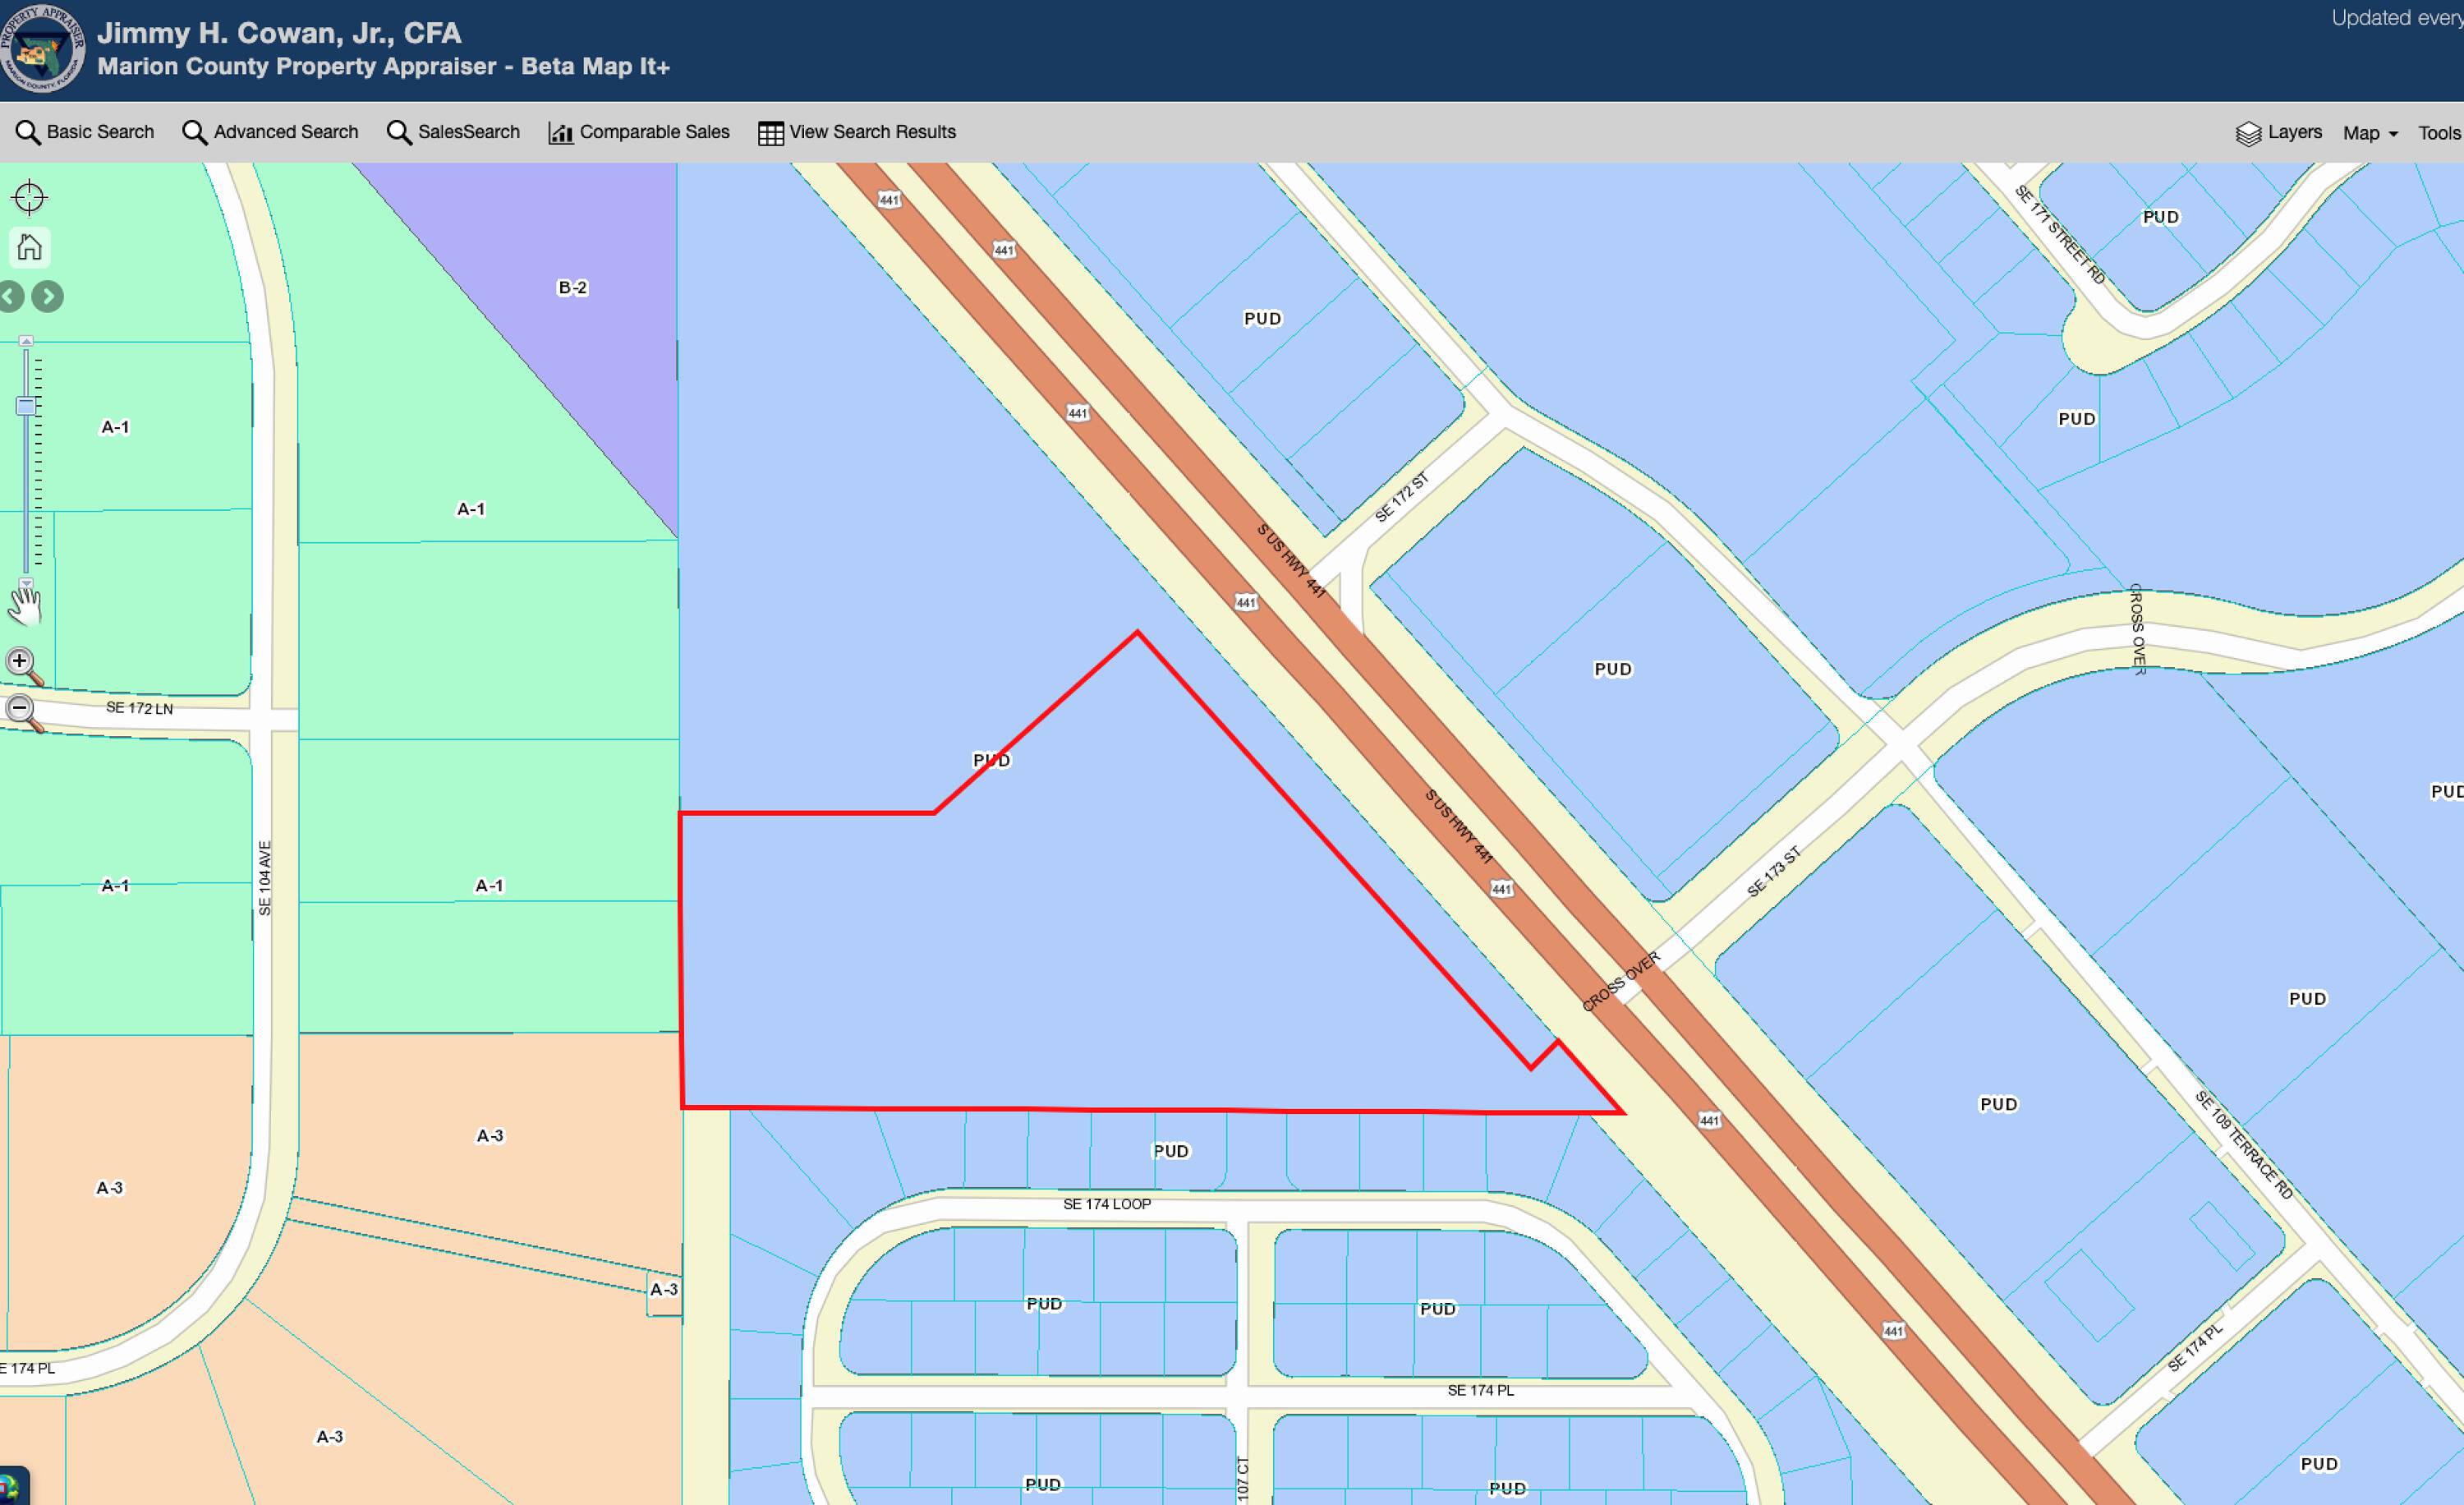This screenshot has height=1505, width=2464.
Task: Open Basic Search
Action: coord(85,132)
